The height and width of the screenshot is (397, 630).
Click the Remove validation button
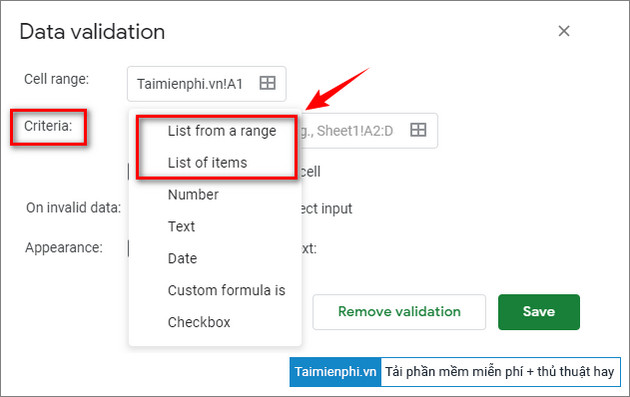click(399, 312)
